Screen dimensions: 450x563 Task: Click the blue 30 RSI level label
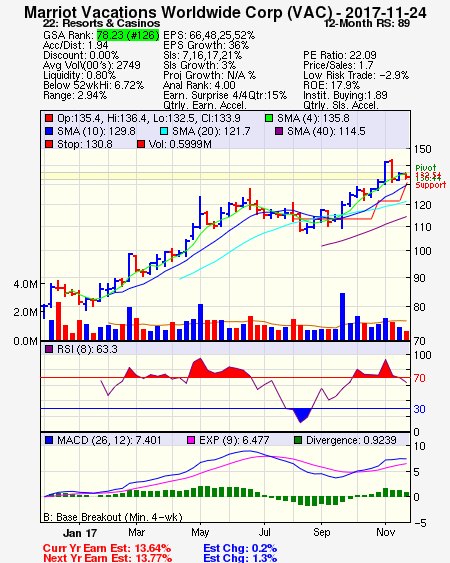(x=419, y=409)
